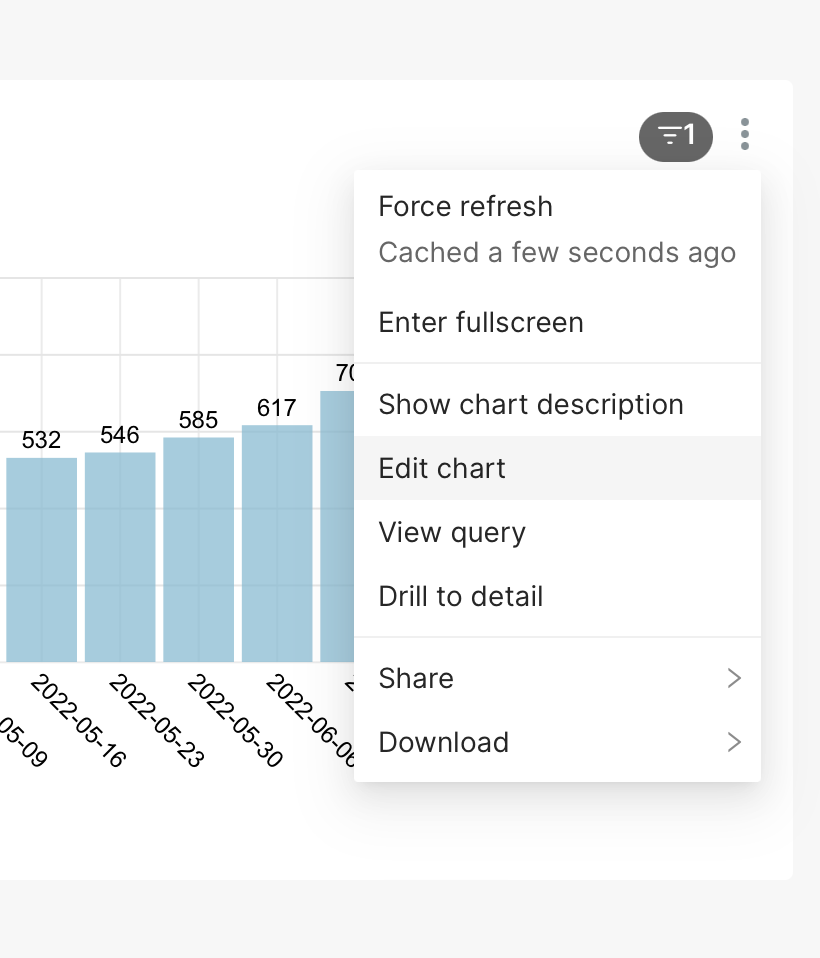Screen dimensions: 820x958
Task: Click the cache timestamp text
Action: point(556,253)
